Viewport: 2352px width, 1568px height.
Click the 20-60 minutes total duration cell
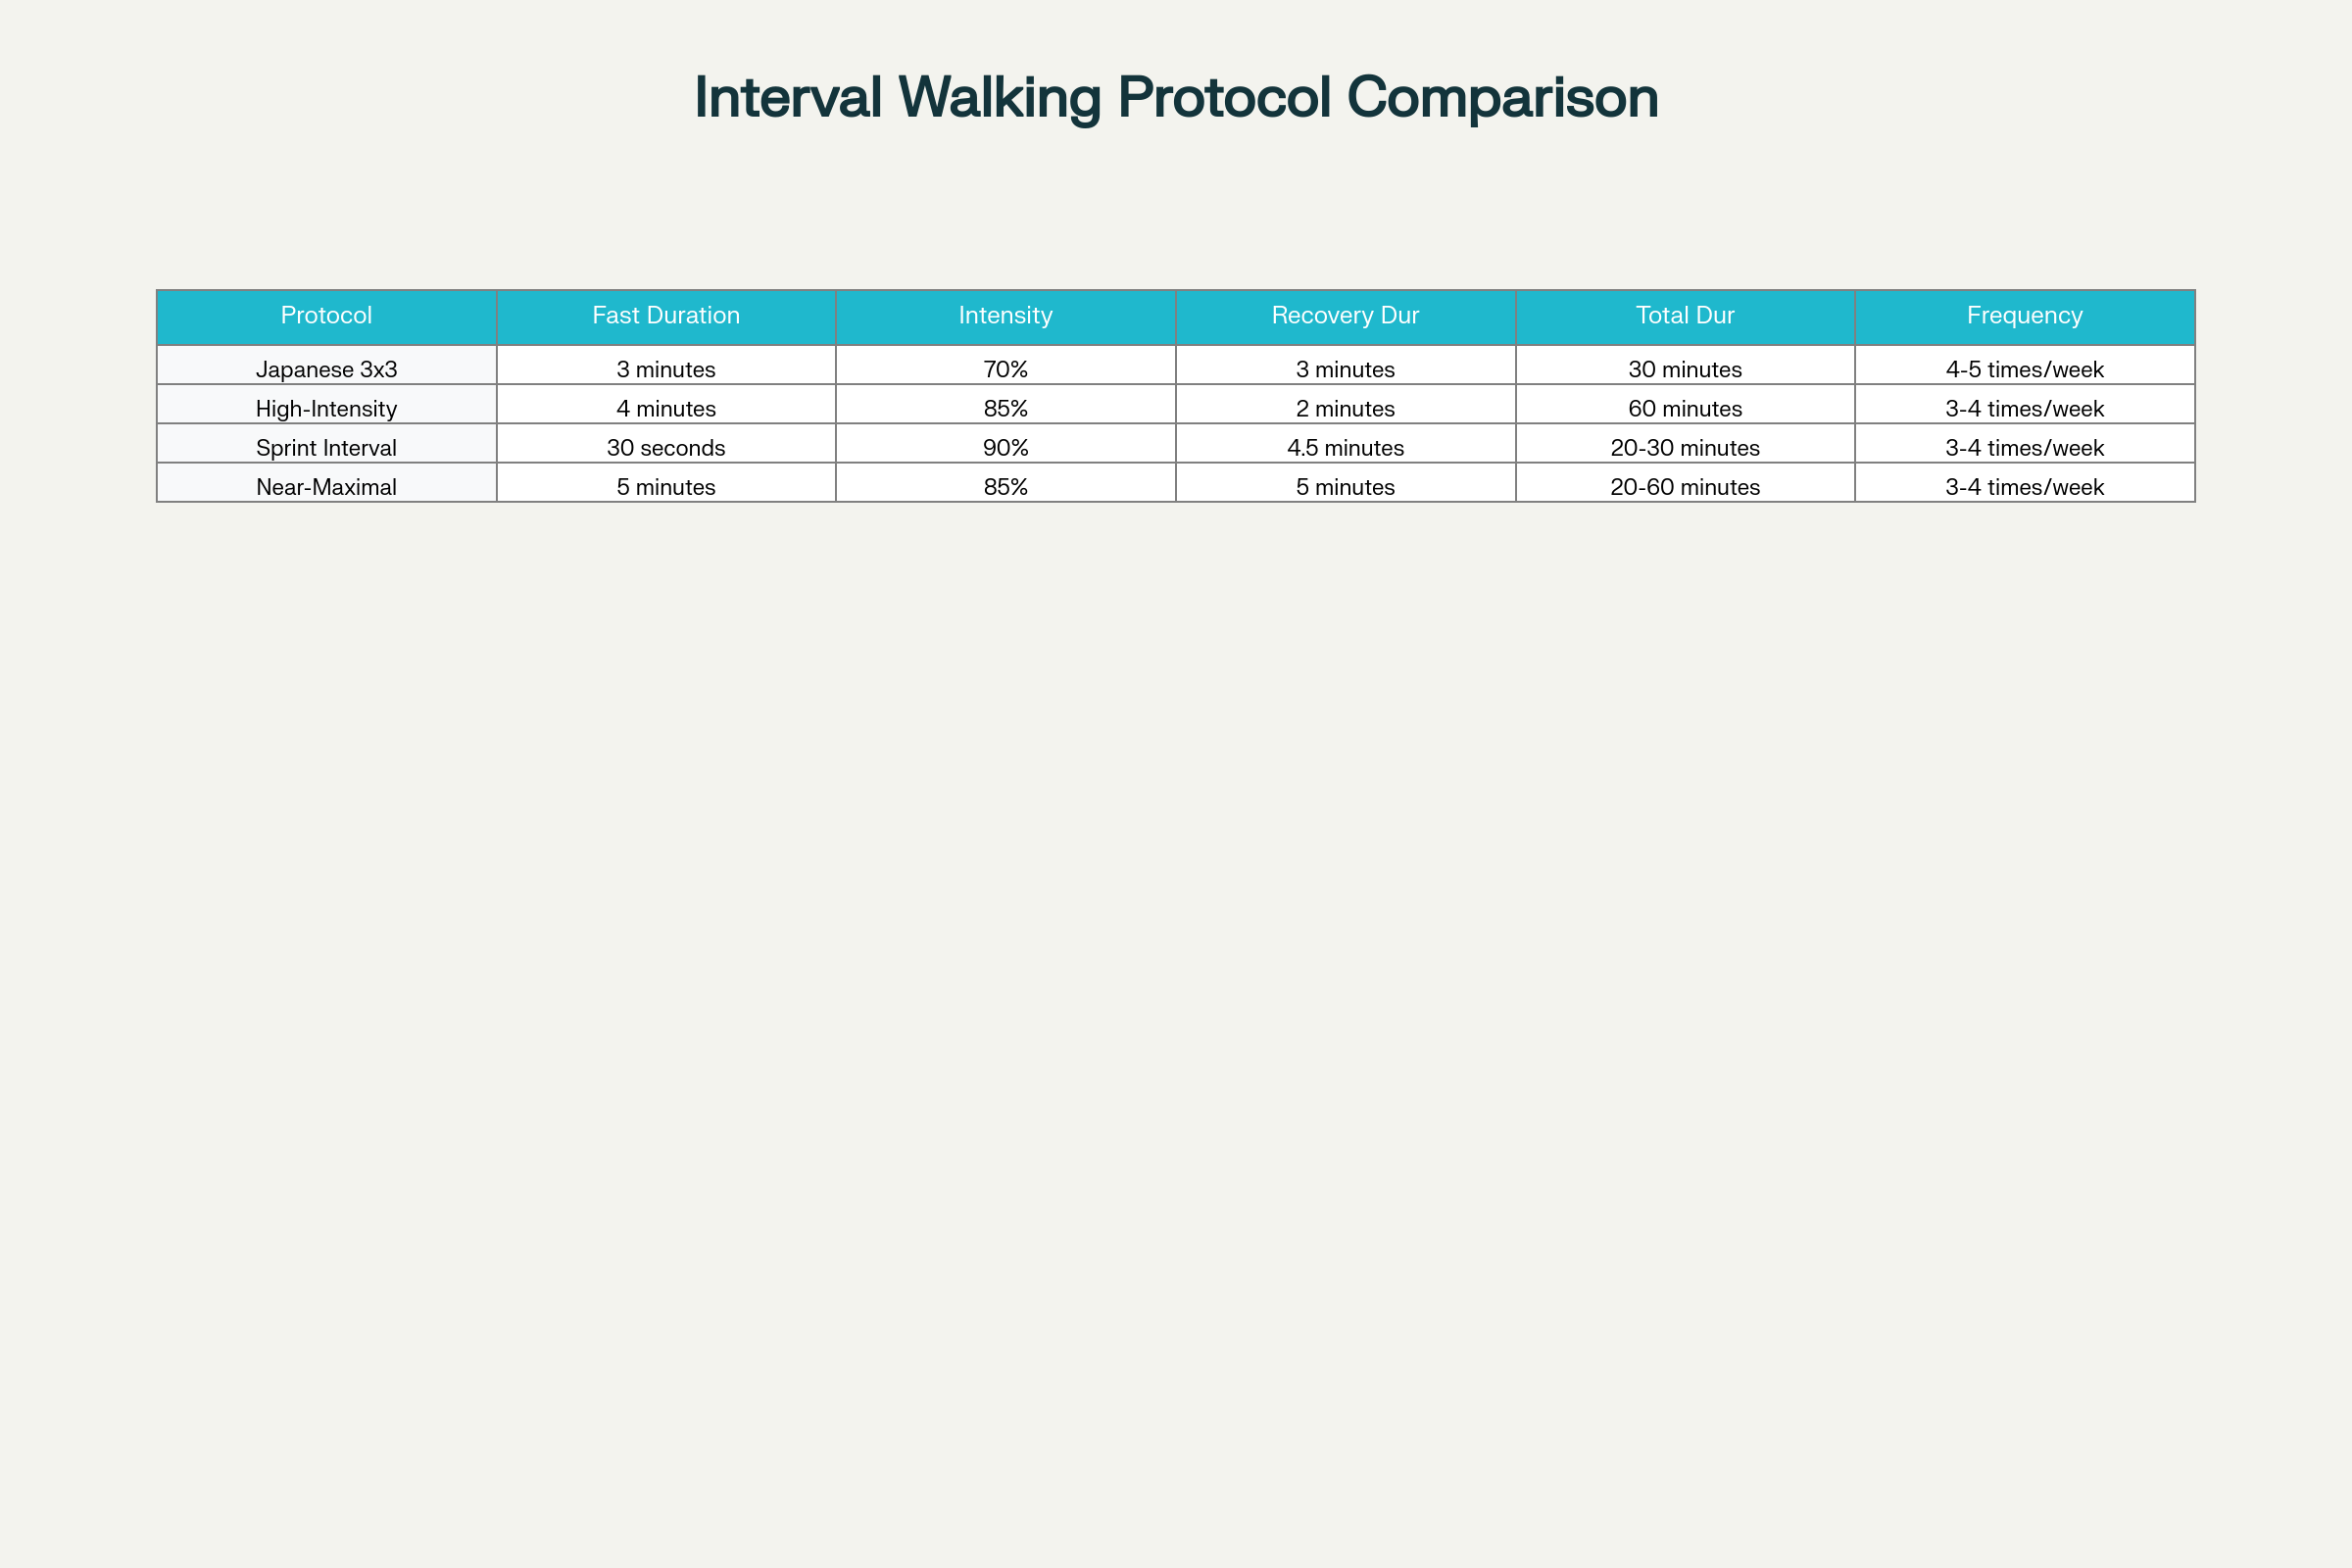1685,486
